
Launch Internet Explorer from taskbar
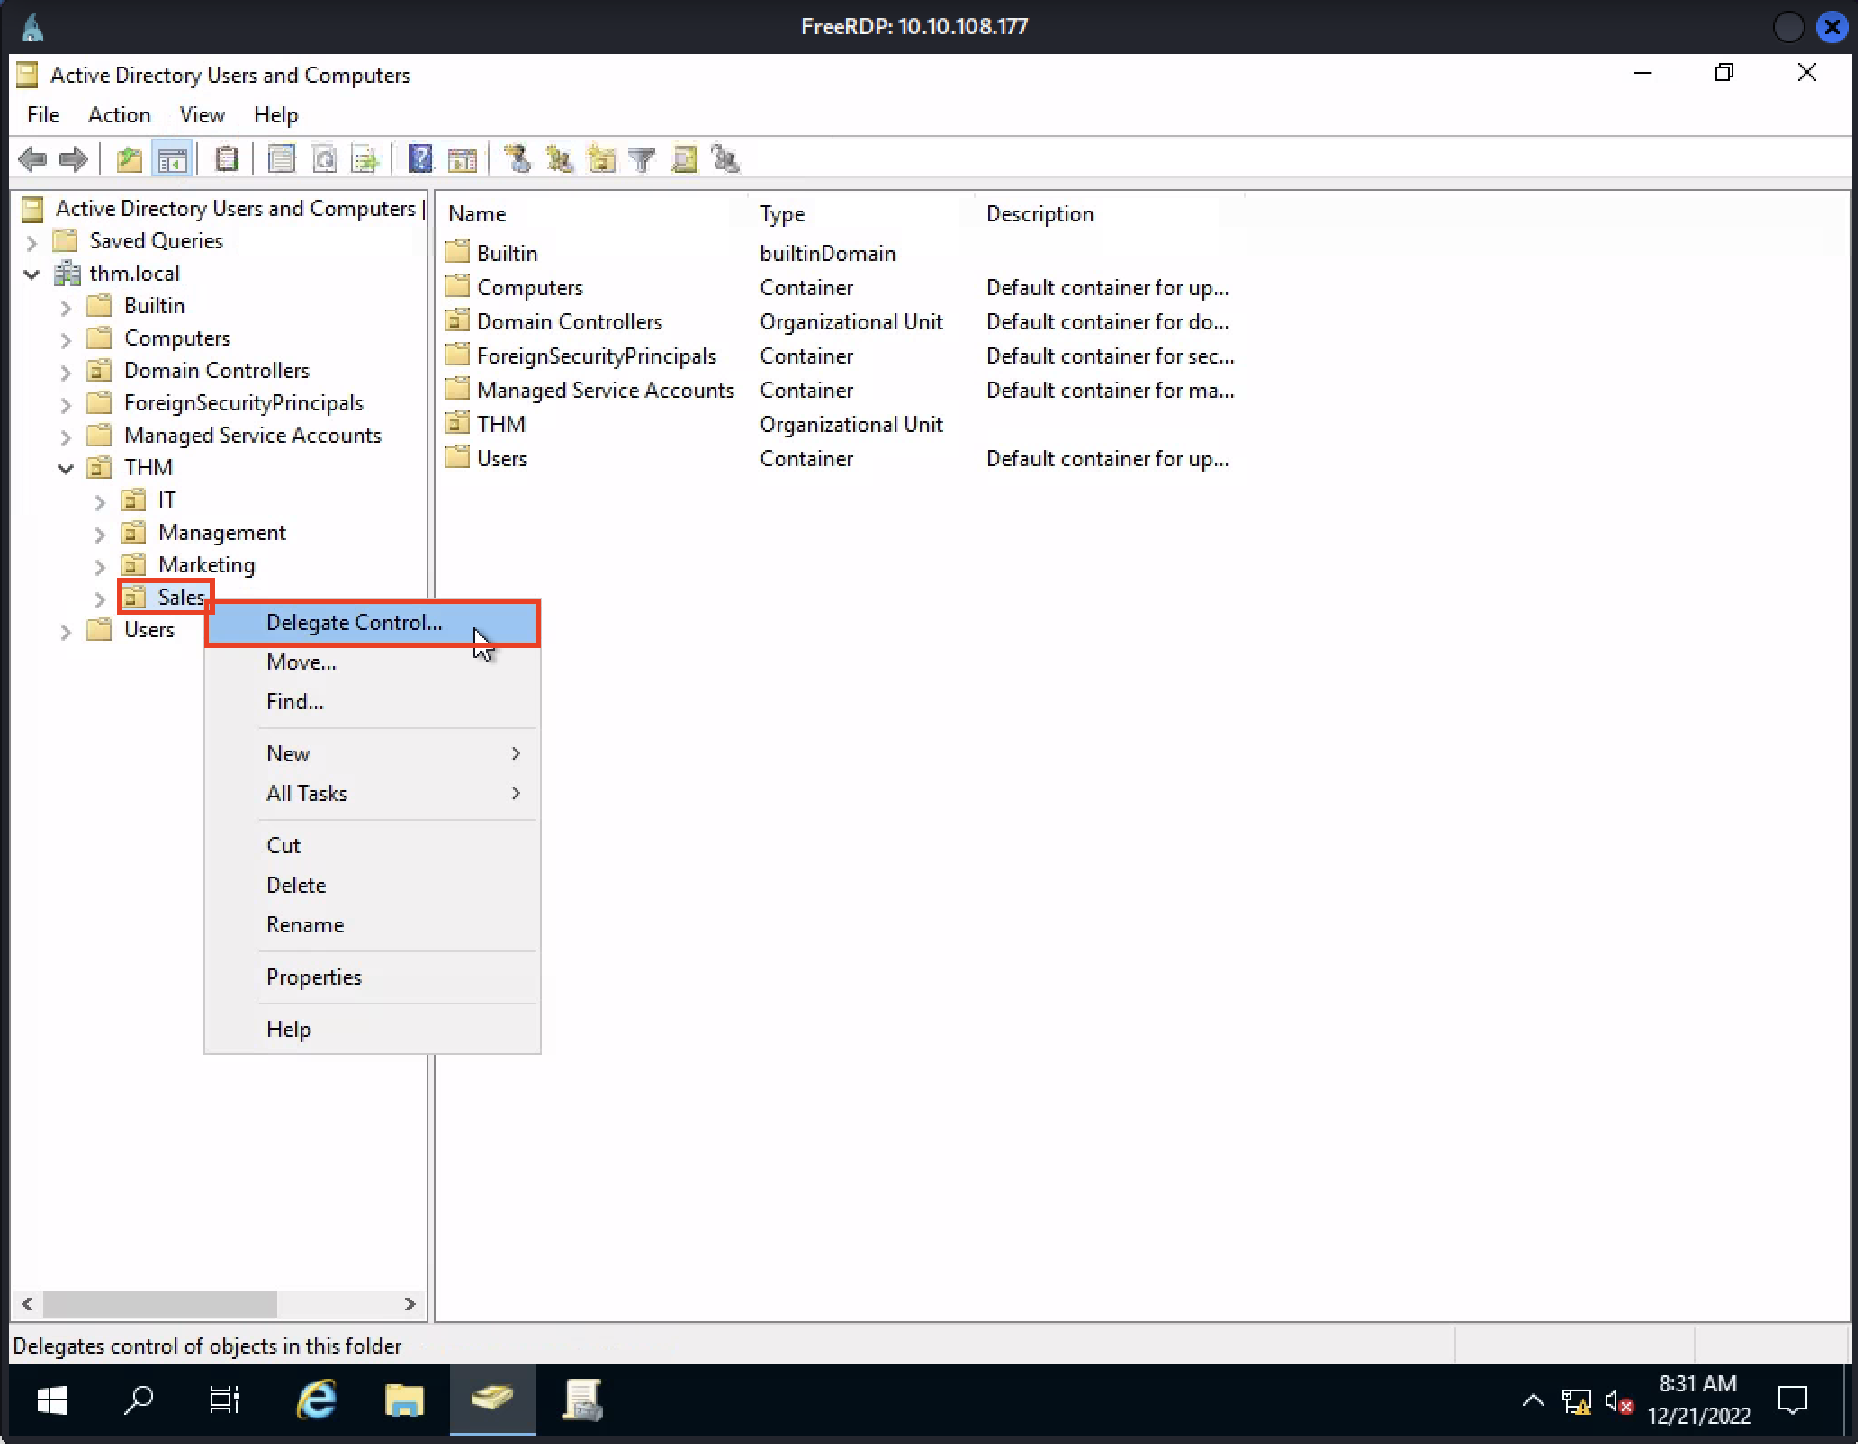pos(317,1400)
